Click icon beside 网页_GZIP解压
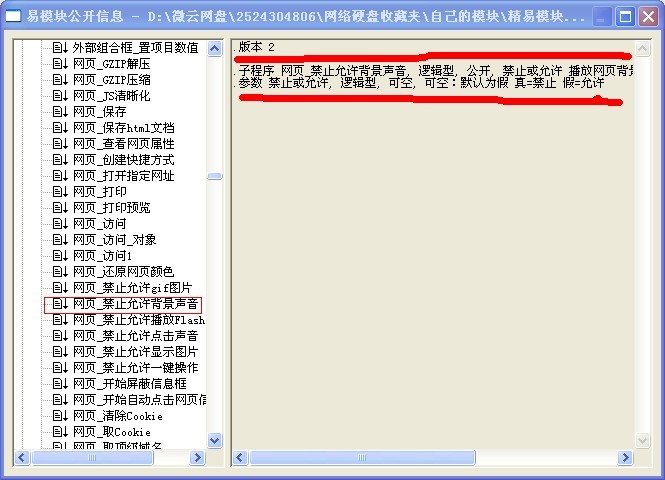The width and height of the screenshot is (665, 480). (x=60, y=64)
